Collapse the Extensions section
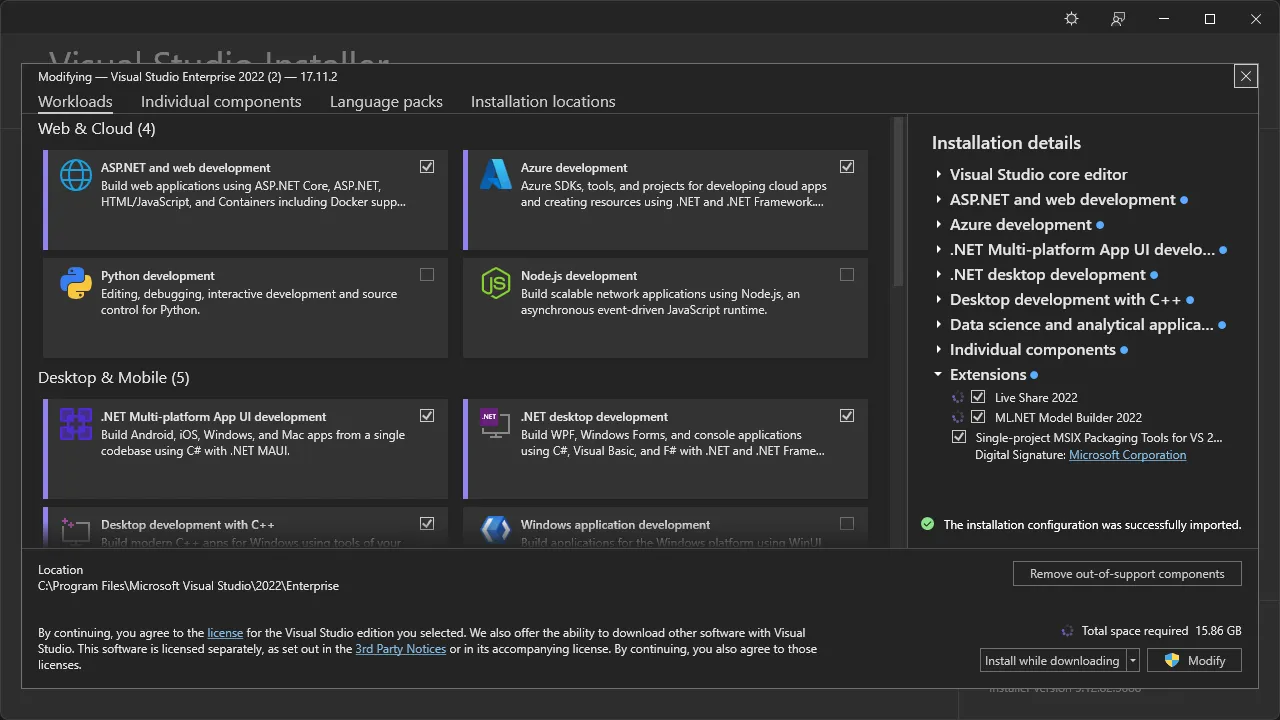Screen dimensions: 1280x720 pyautogui.click(x=938, y=374)
